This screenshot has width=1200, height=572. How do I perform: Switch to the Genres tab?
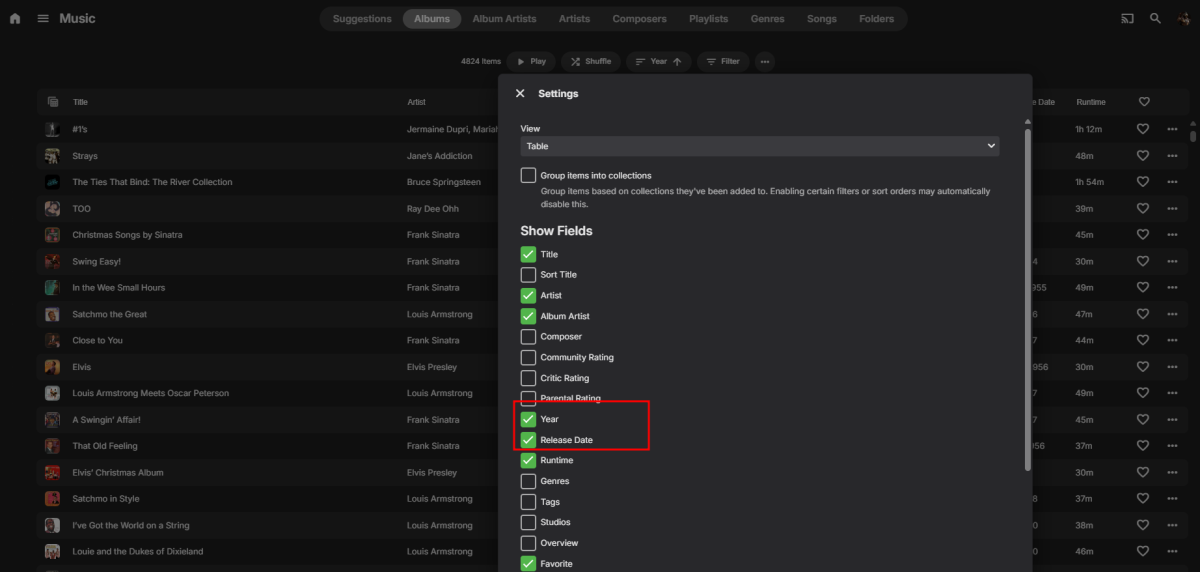coord(767,19)
